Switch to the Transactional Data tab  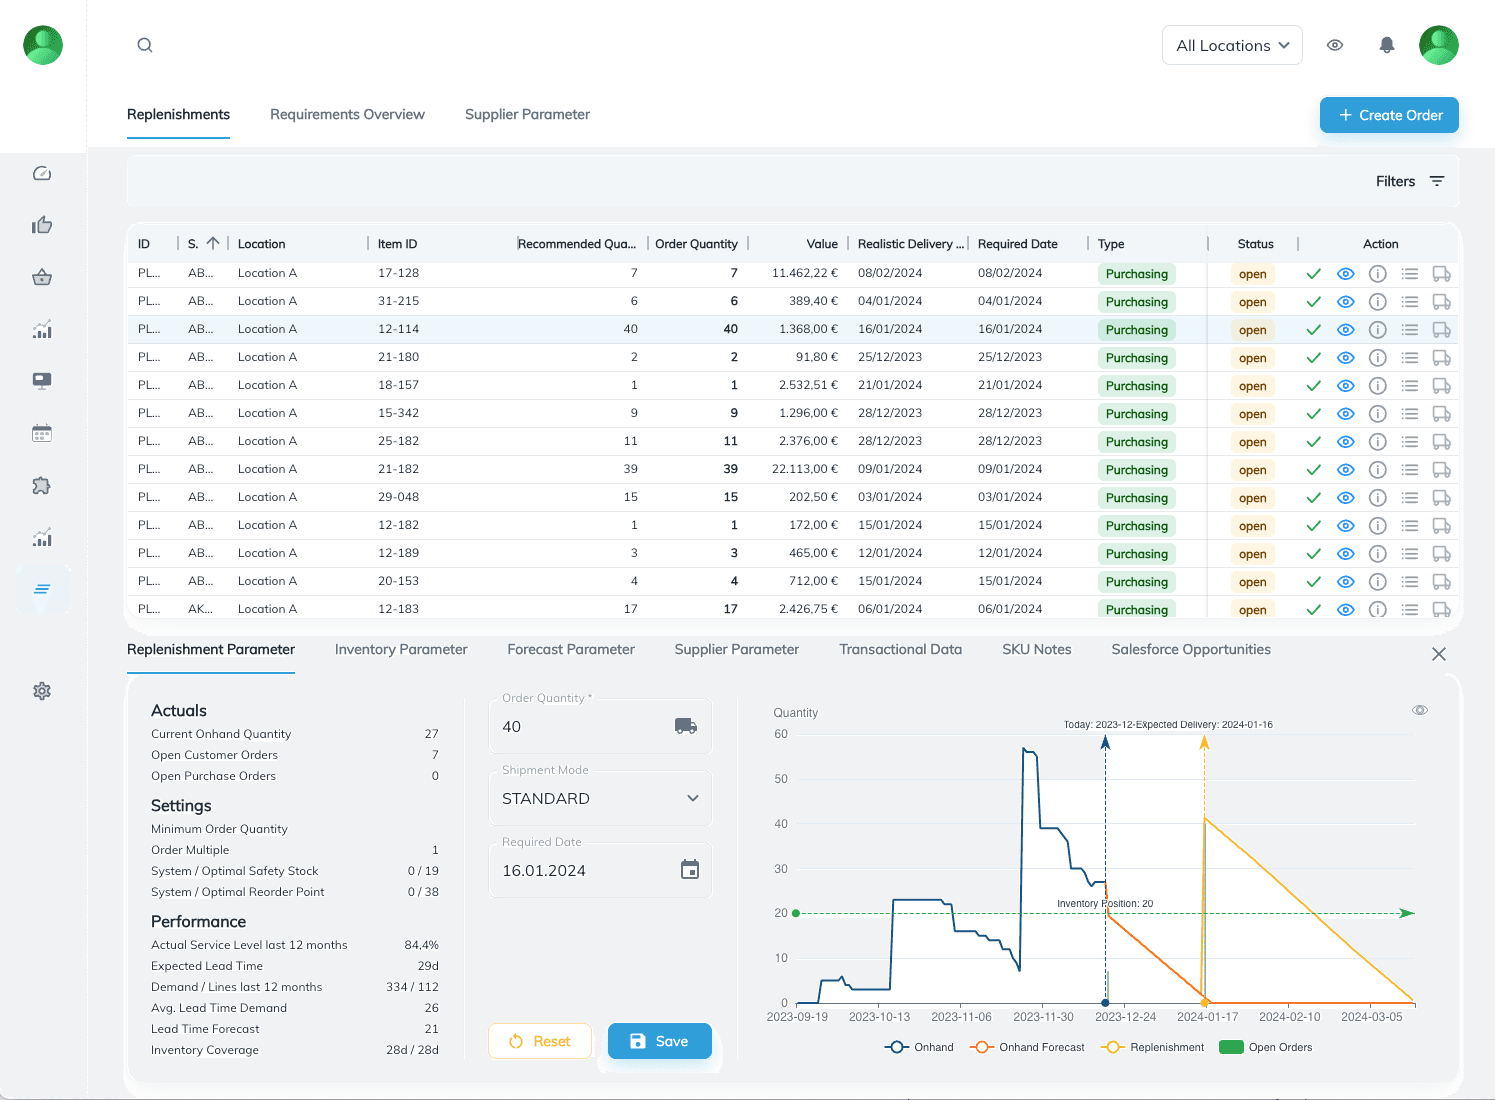pyautogui.click(x=900, y=649)
